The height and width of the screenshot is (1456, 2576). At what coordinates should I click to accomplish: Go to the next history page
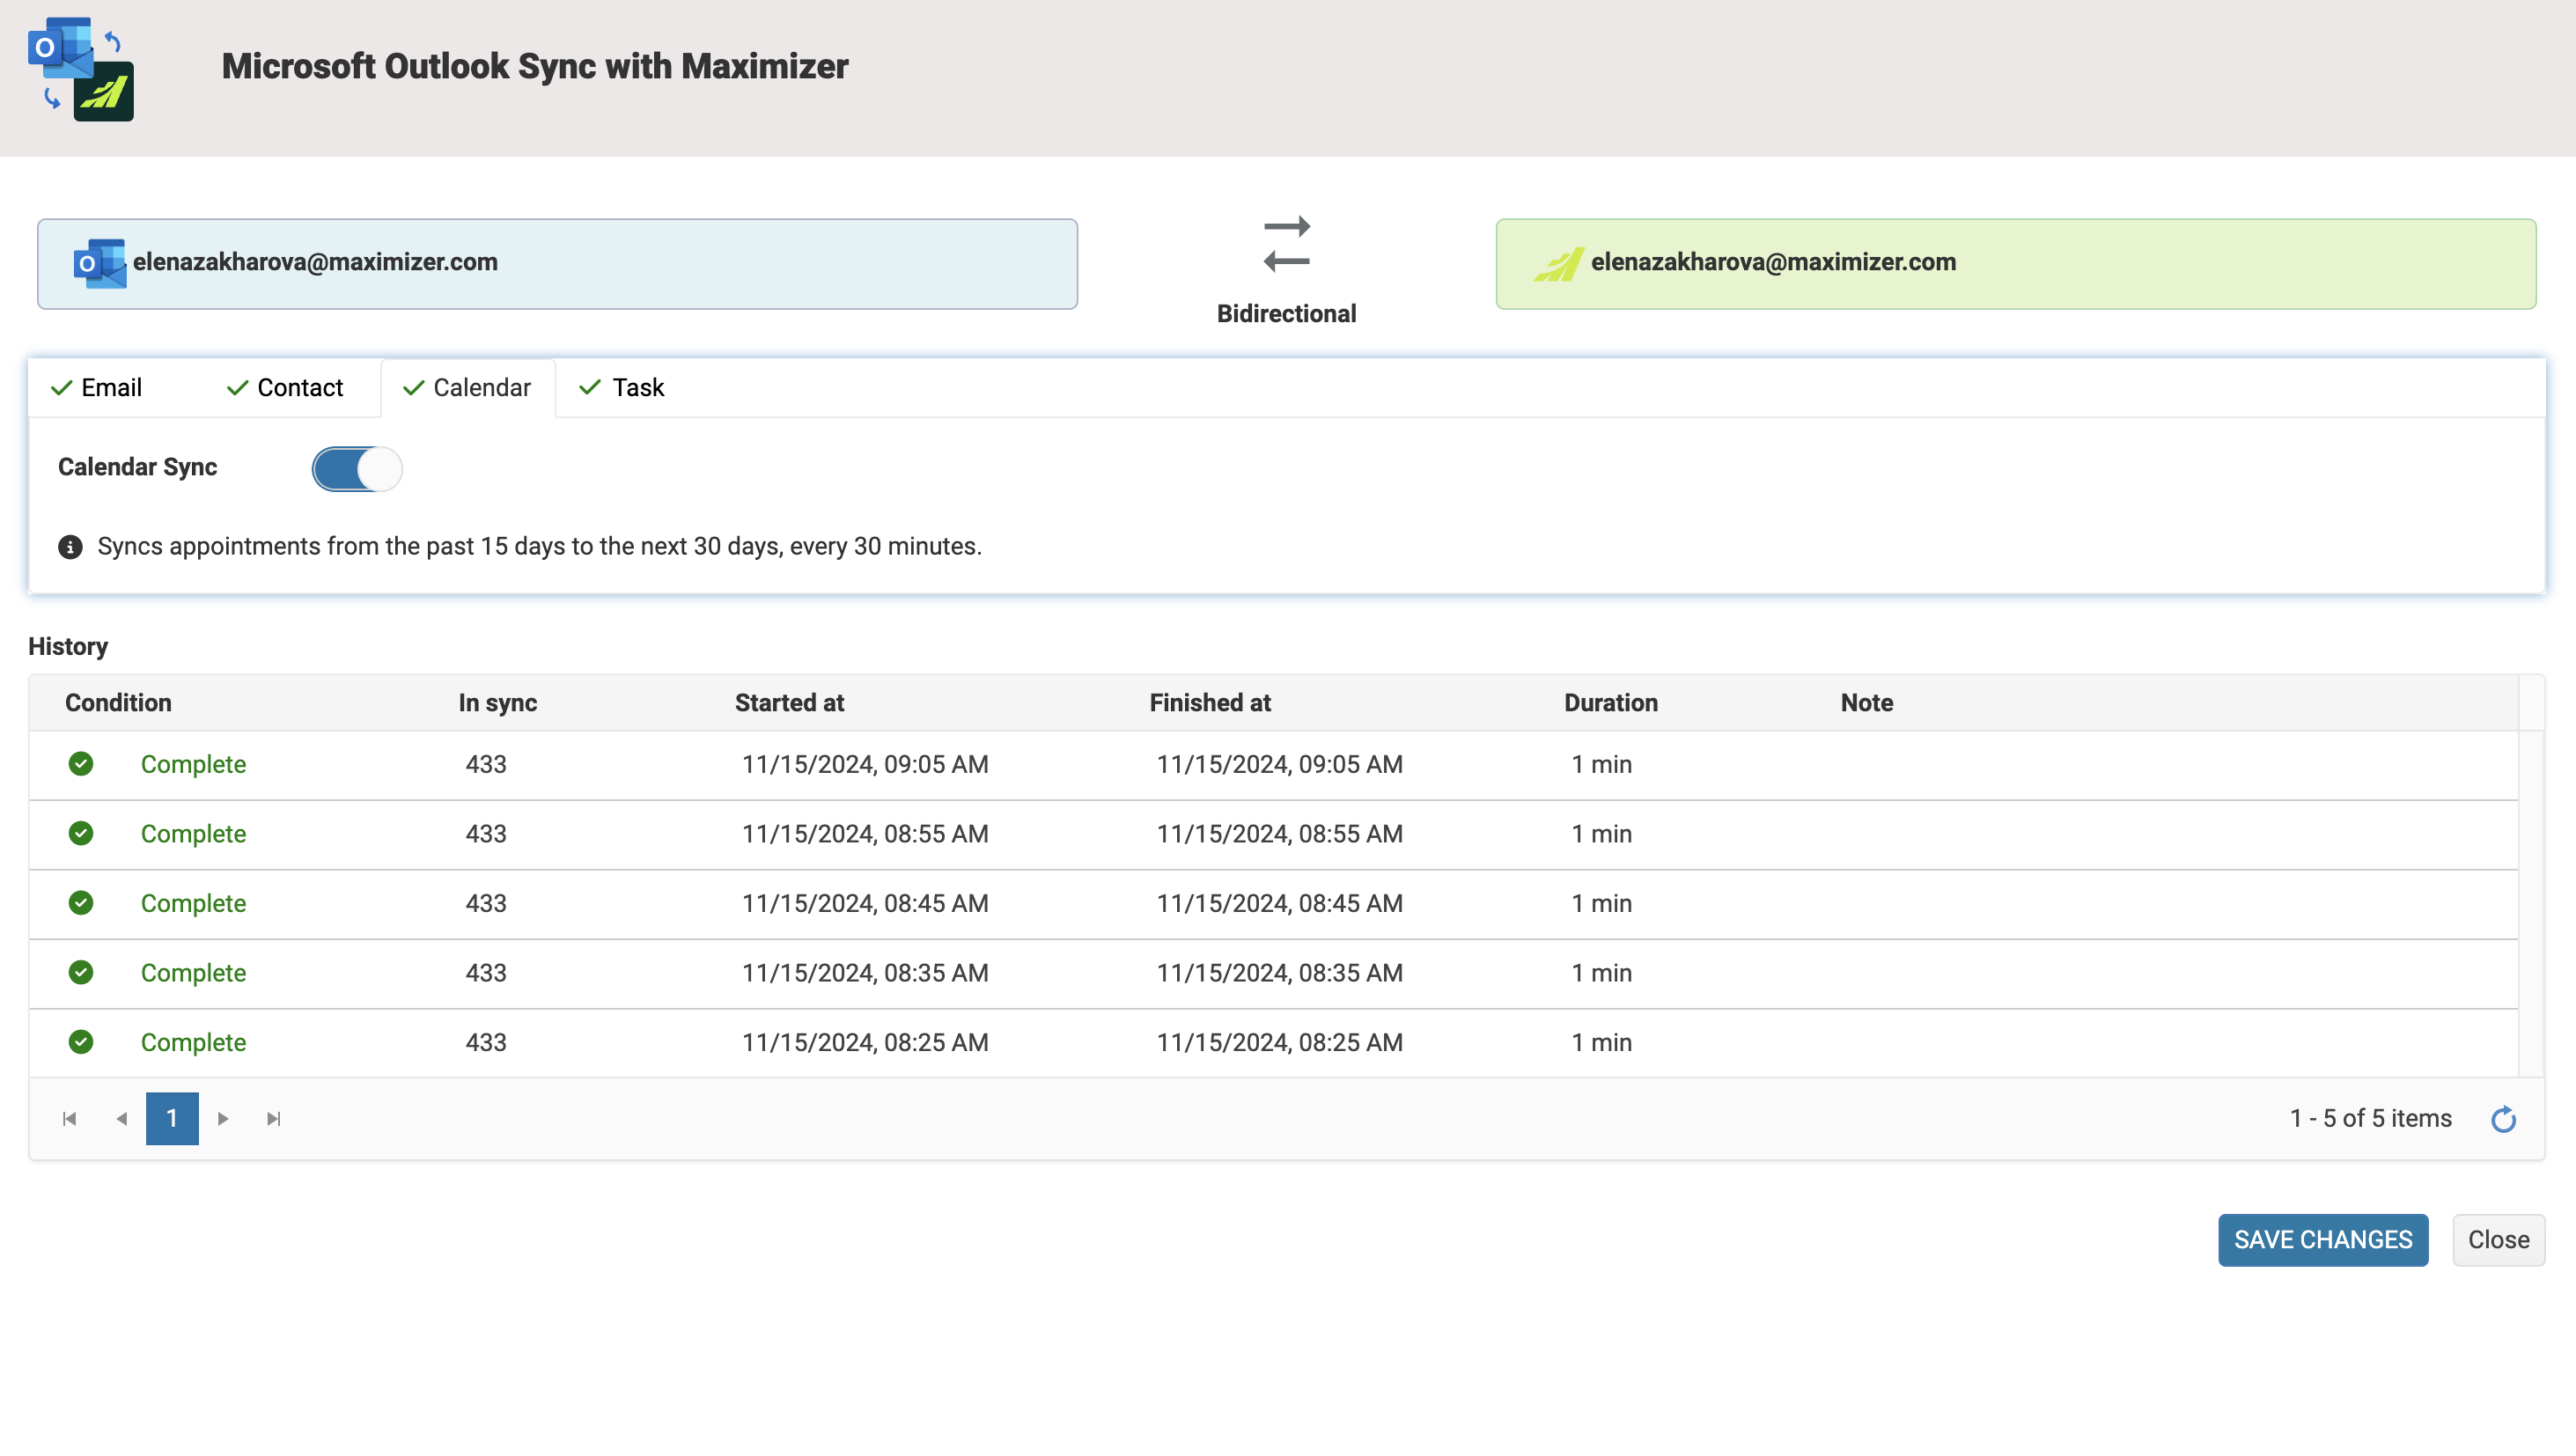tap(223, 1119)
